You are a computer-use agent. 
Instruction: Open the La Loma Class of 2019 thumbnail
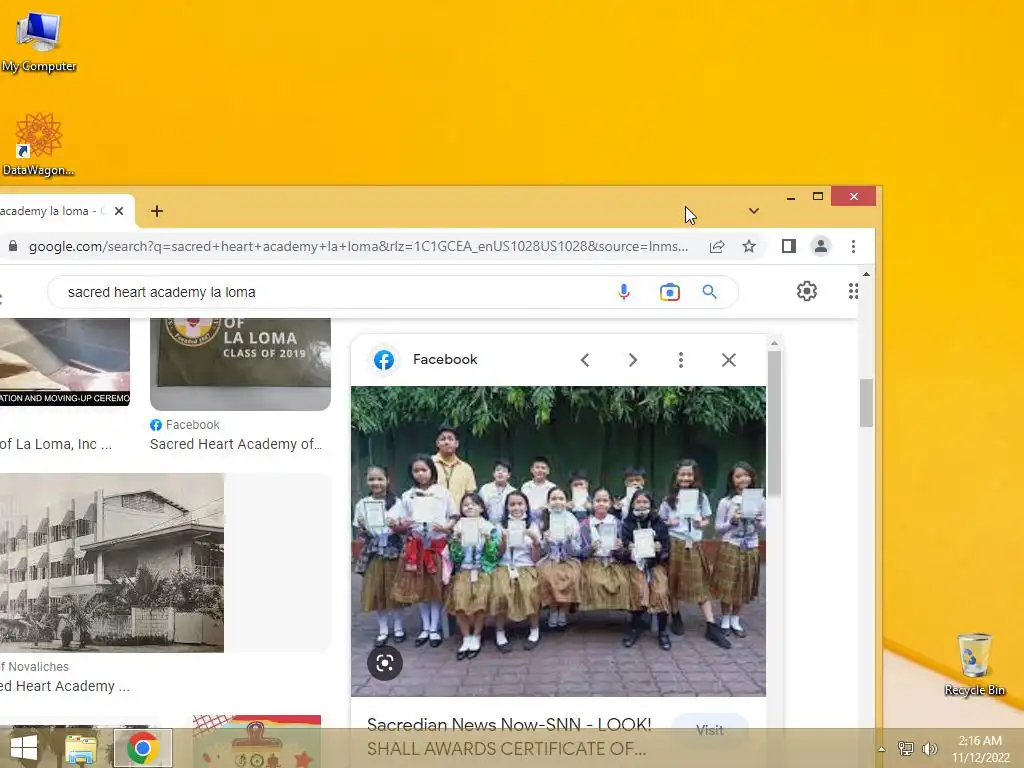click(240, 364)
